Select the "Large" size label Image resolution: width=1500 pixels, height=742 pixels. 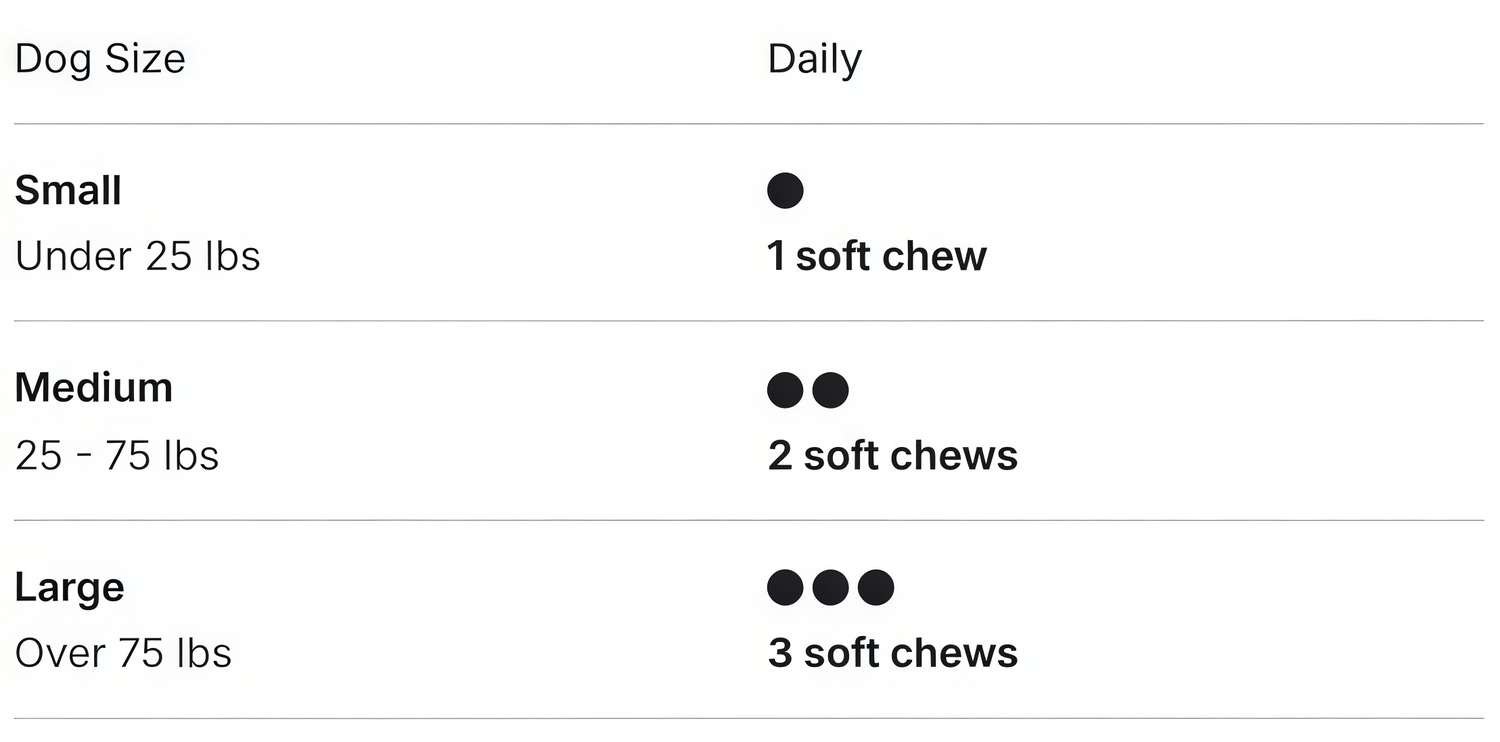[x=70, y=588]
